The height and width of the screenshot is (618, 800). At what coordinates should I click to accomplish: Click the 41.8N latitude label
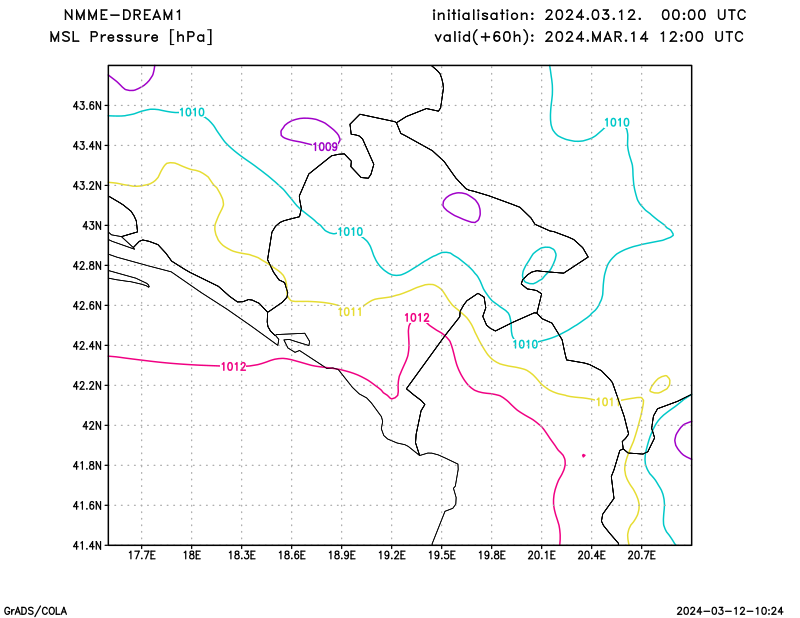click(87, 465)
